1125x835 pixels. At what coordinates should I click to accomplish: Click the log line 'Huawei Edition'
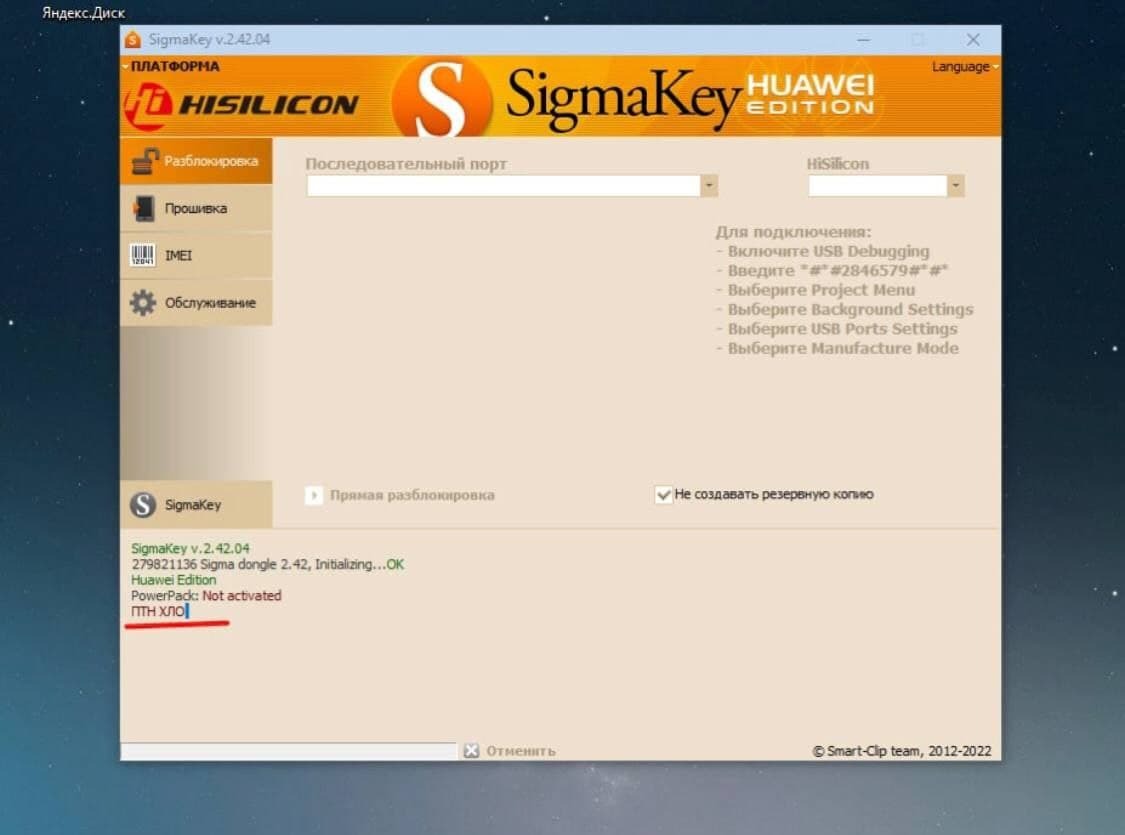[x=174, y=580]
